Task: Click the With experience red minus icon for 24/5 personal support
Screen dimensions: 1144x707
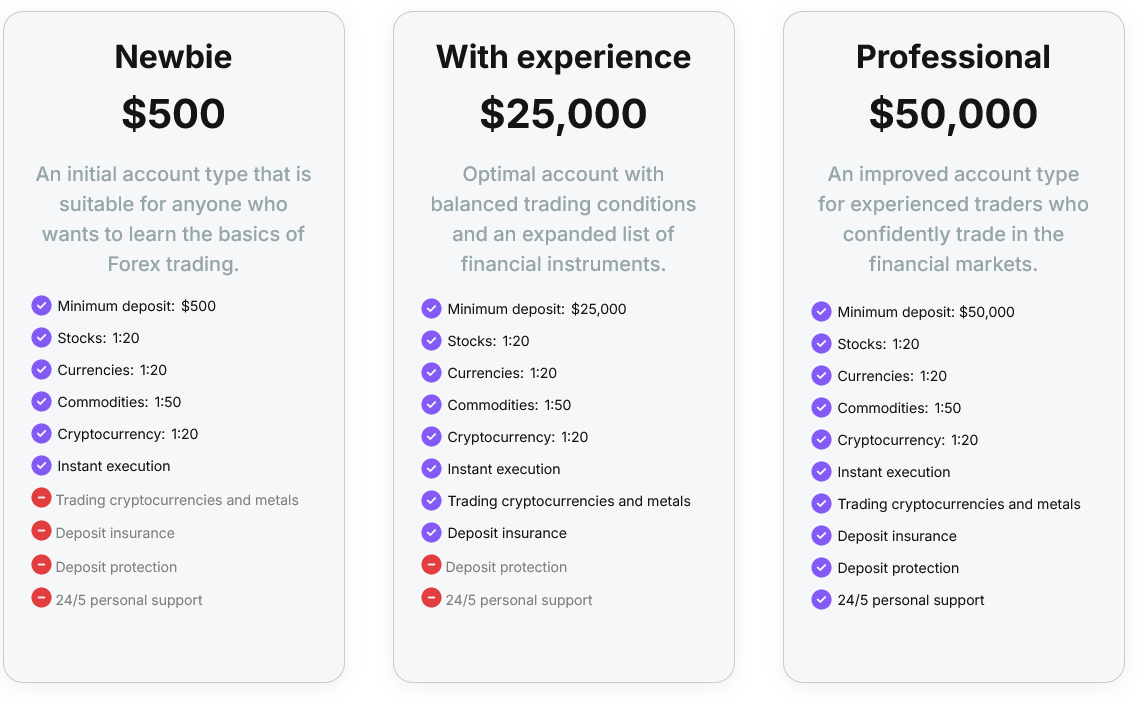Action: [x=431, y=598]
